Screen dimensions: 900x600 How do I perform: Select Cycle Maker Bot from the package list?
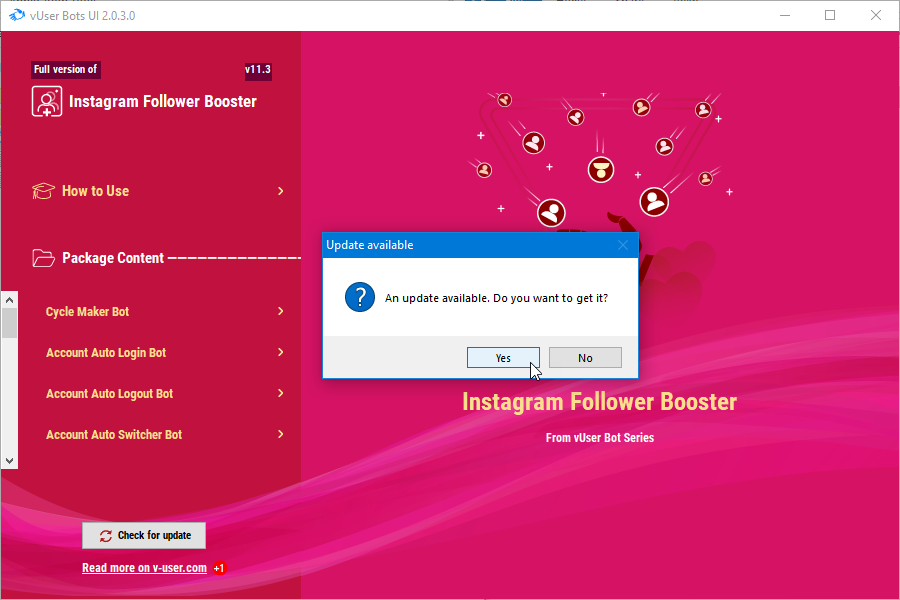[87, 311]
